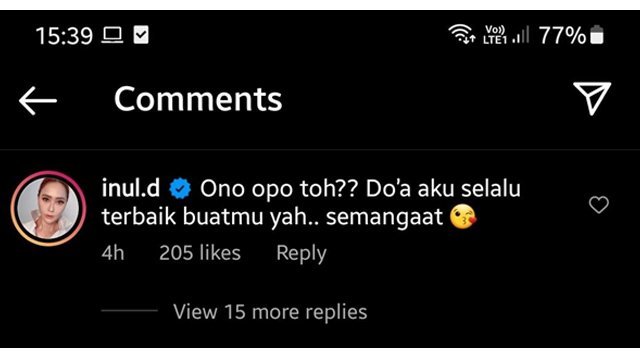Tap the kissing face emoji
The width and height of the screenshot is (640, 360).
[x=463, y=217]
